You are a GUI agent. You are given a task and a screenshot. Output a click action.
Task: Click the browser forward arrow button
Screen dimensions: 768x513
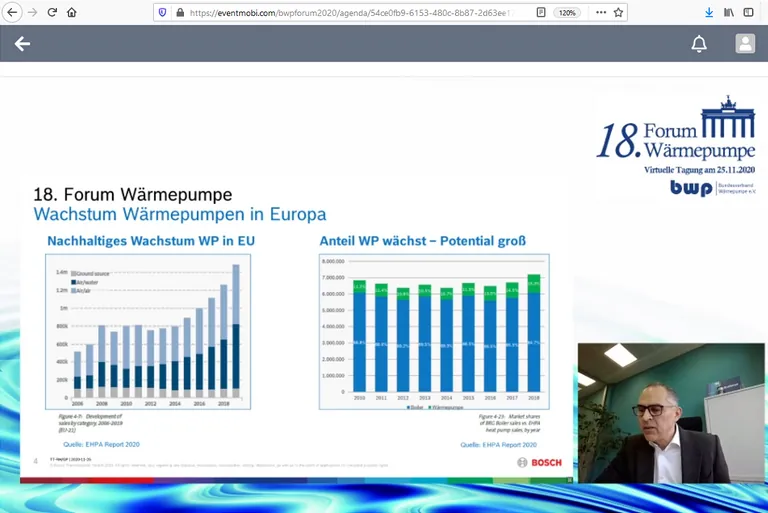[32, 13]
